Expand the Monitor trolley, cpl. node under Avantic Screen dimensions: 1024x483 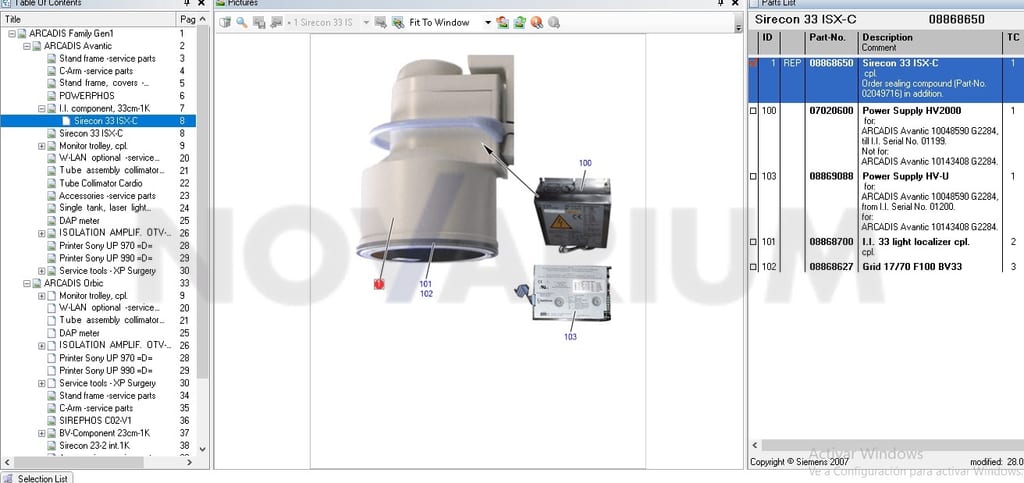click(42, 146)
